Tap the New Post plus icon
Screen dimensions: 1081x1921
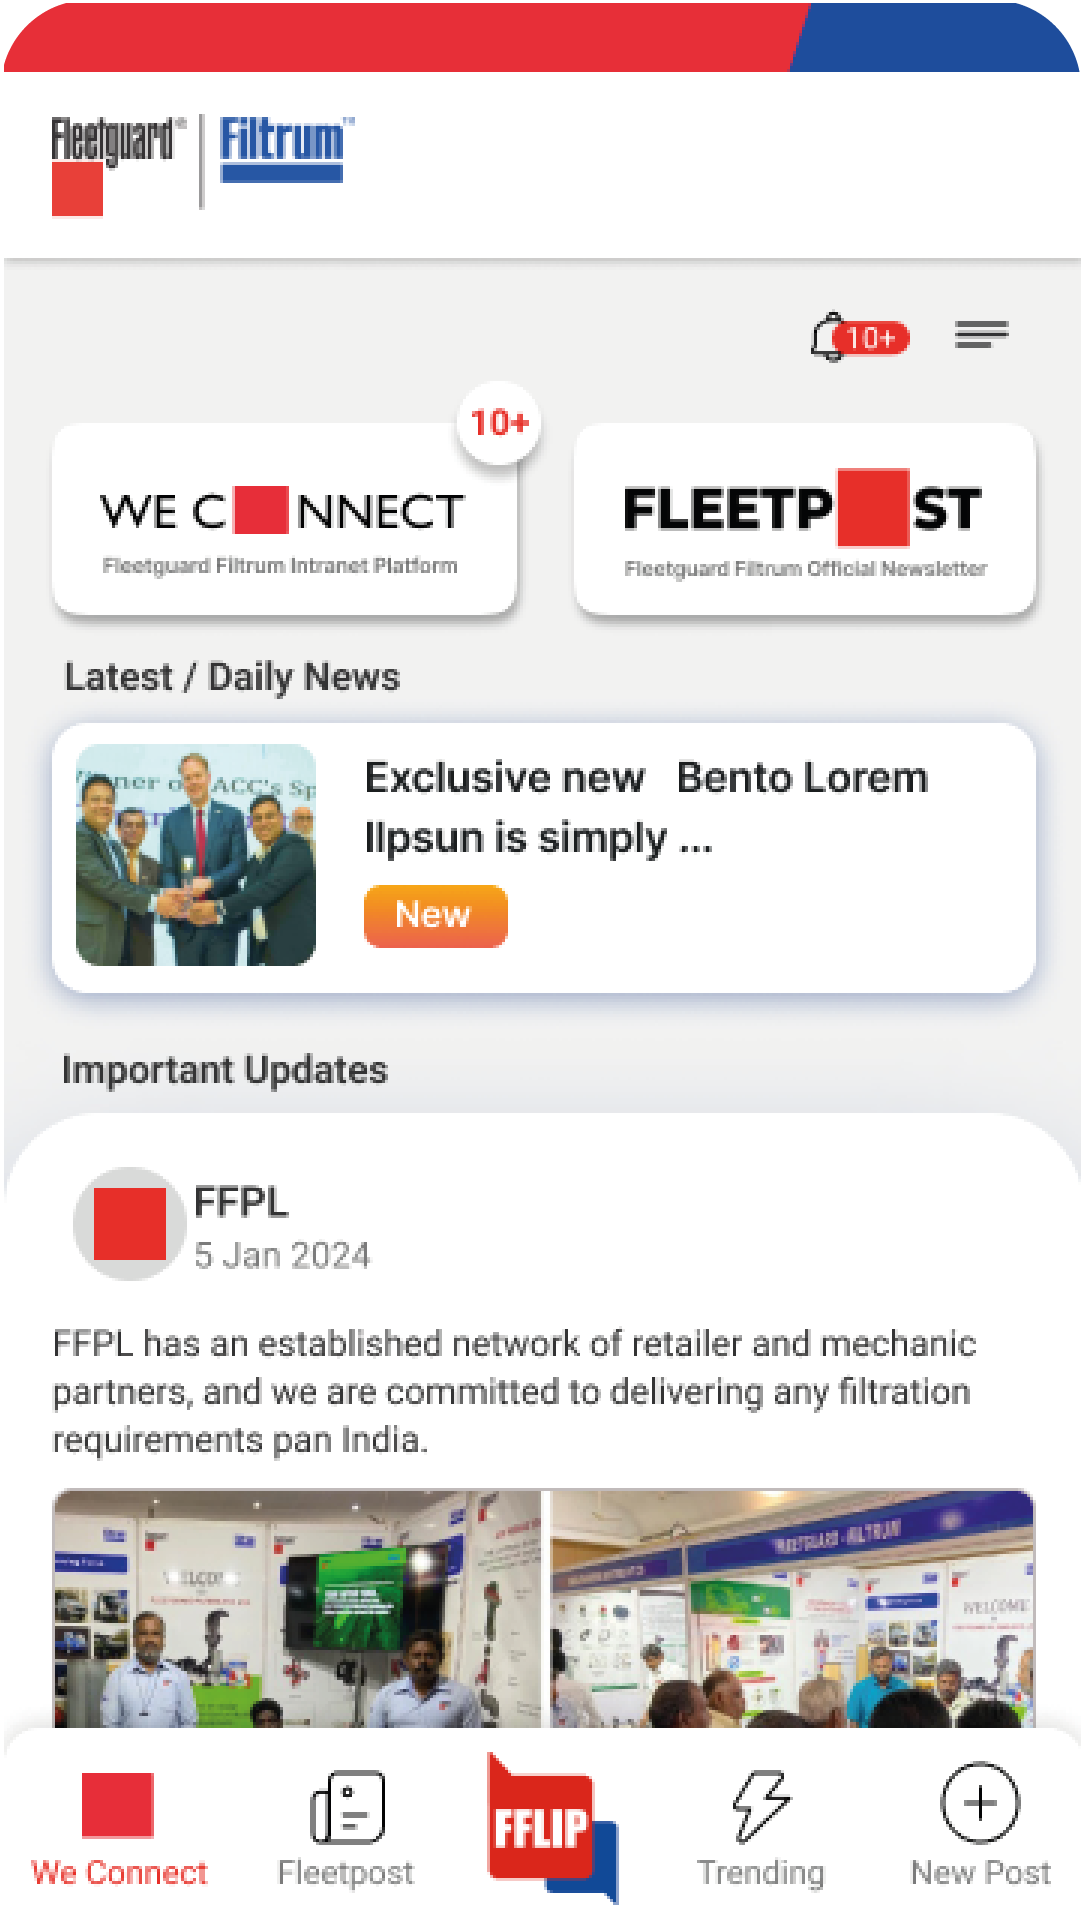click(x=980, y=1803)
